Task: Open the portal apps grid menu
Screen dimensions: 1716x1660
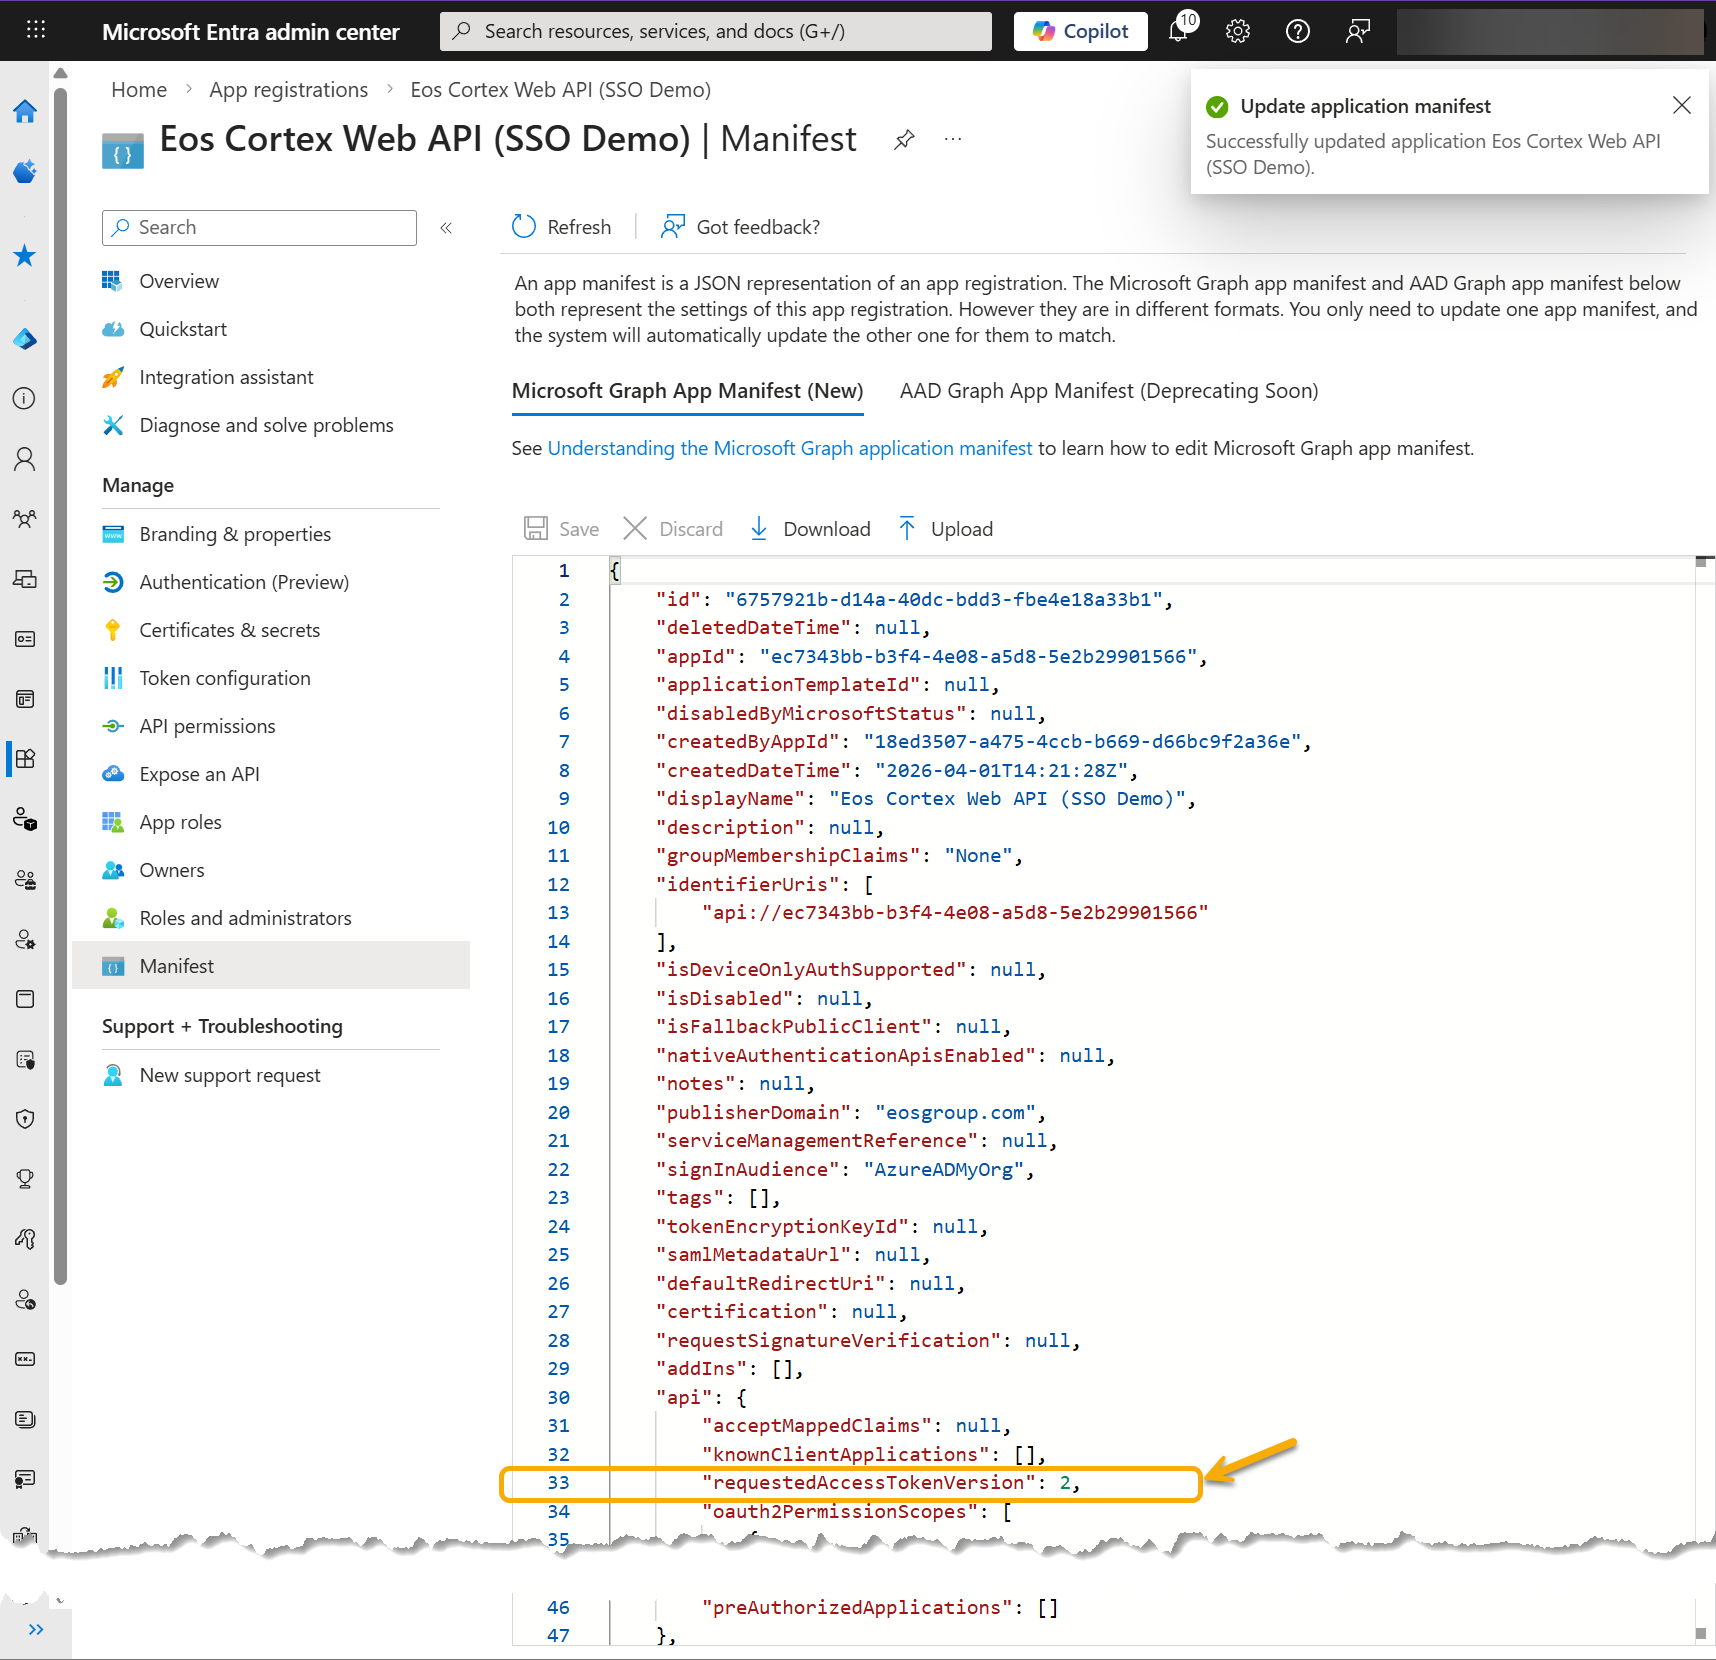Action: [36, 30]
